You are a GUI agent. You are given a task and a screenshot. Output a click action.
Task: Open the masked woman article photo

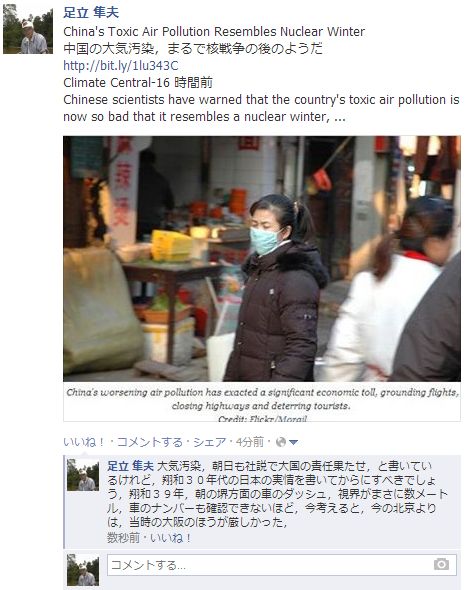pos(262,259)
